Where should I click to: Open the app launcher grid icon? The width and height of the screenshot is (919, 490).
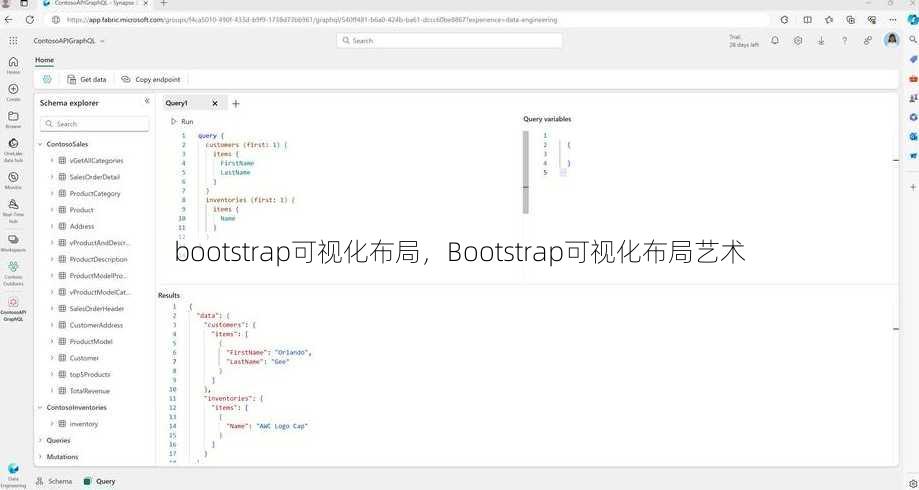pyautogui.click(x=13, y=40)
